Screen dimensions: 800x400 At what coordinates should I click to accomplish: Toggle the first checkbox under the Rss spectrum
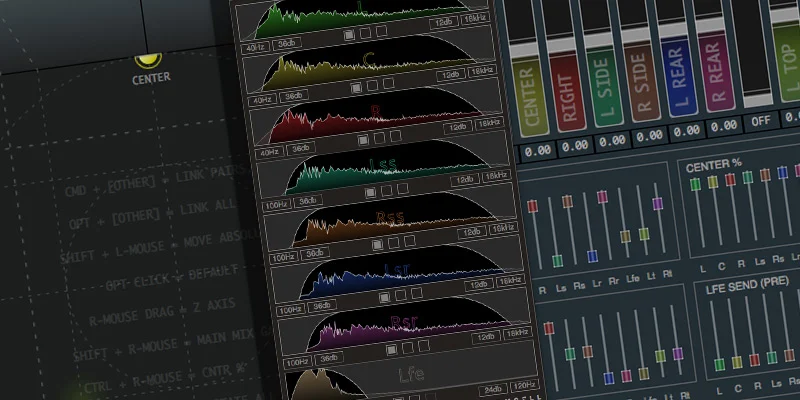click(378, 244)
